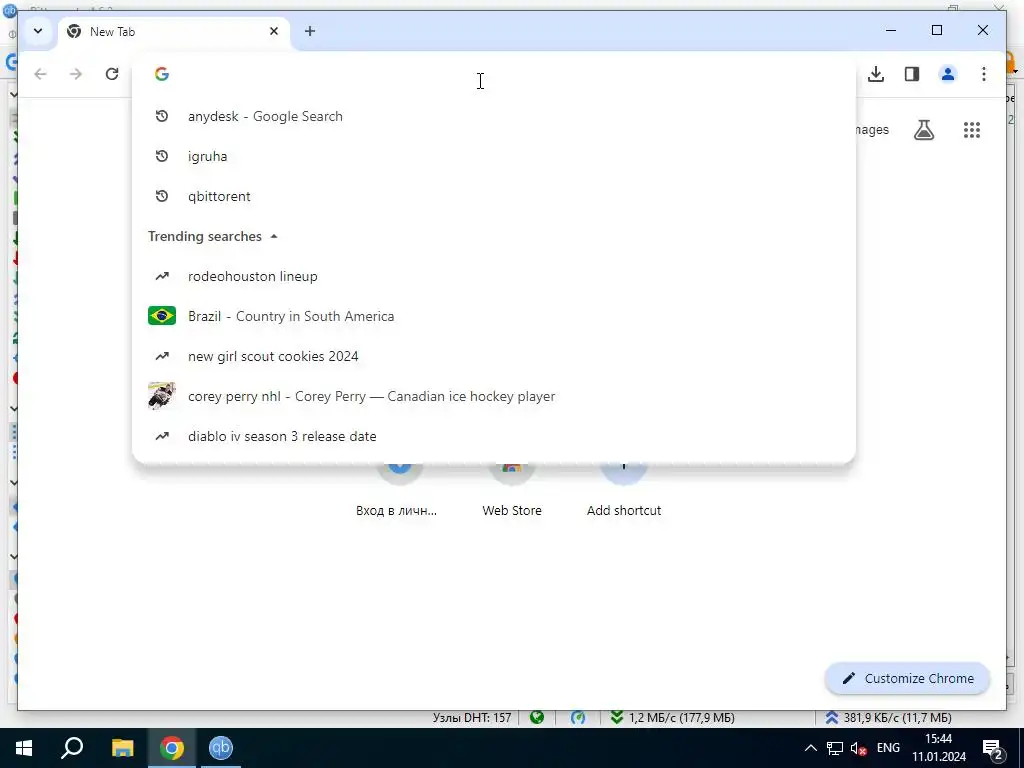Screen dimensions: 1024x768
Task: Select anydesk - Google Search suggestion
Action: pyautogui.click(x=494, y=116)
